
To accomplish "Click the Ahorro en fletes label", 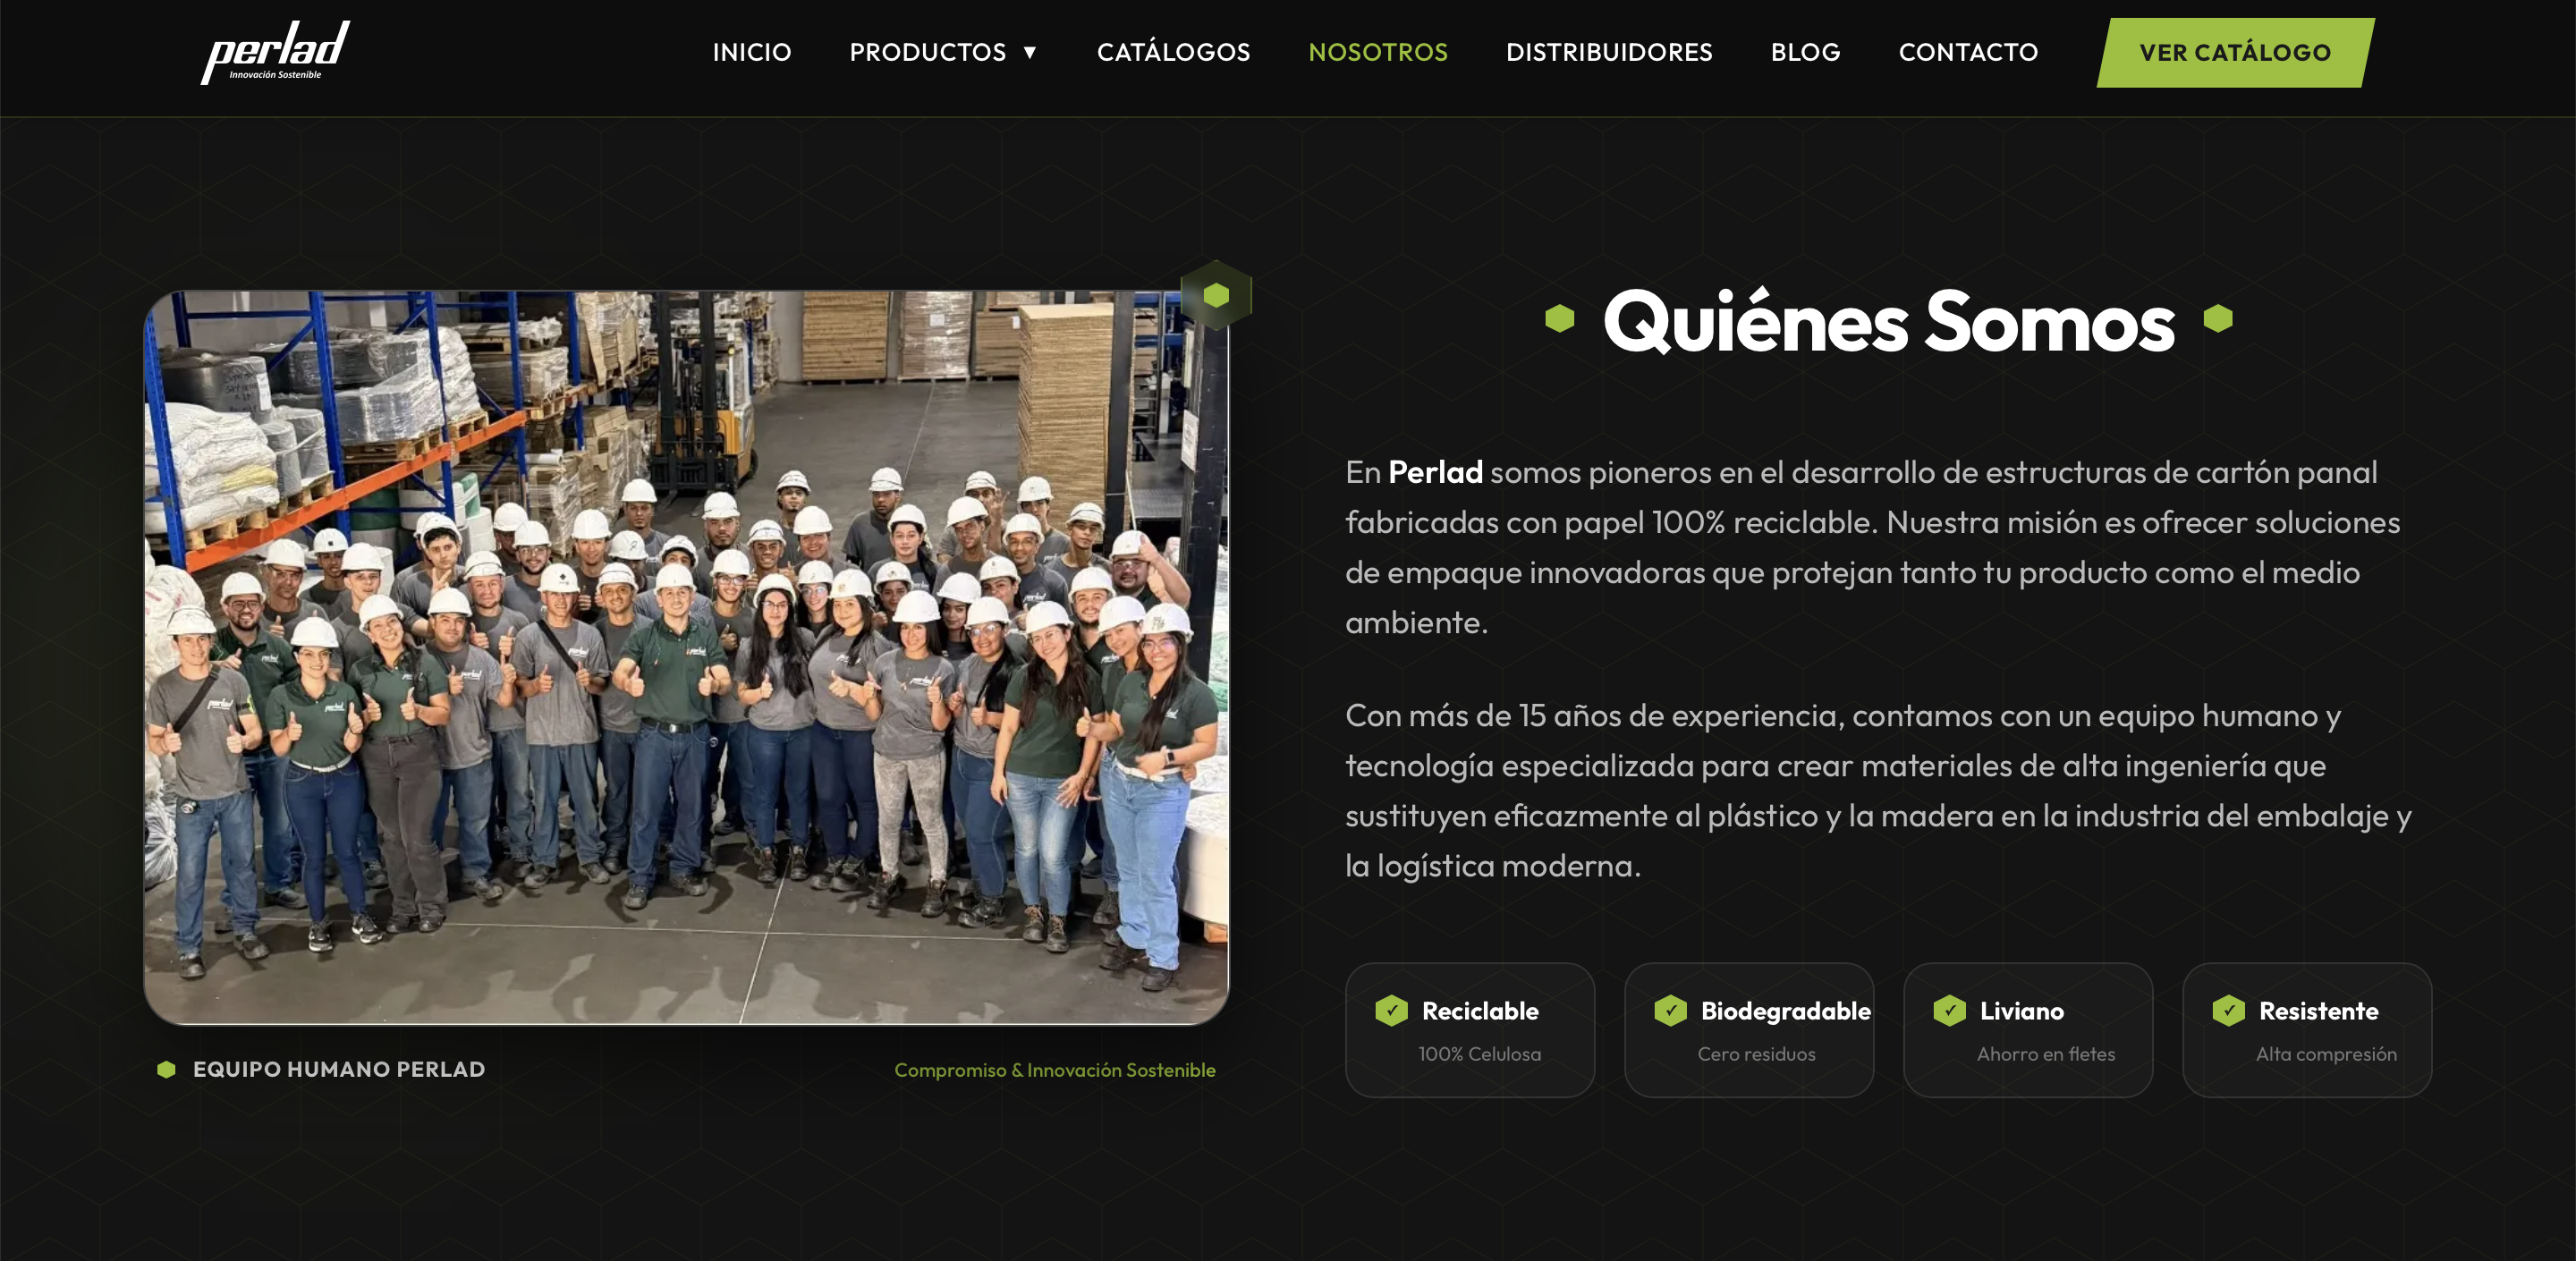I will coord(2046,1054).
